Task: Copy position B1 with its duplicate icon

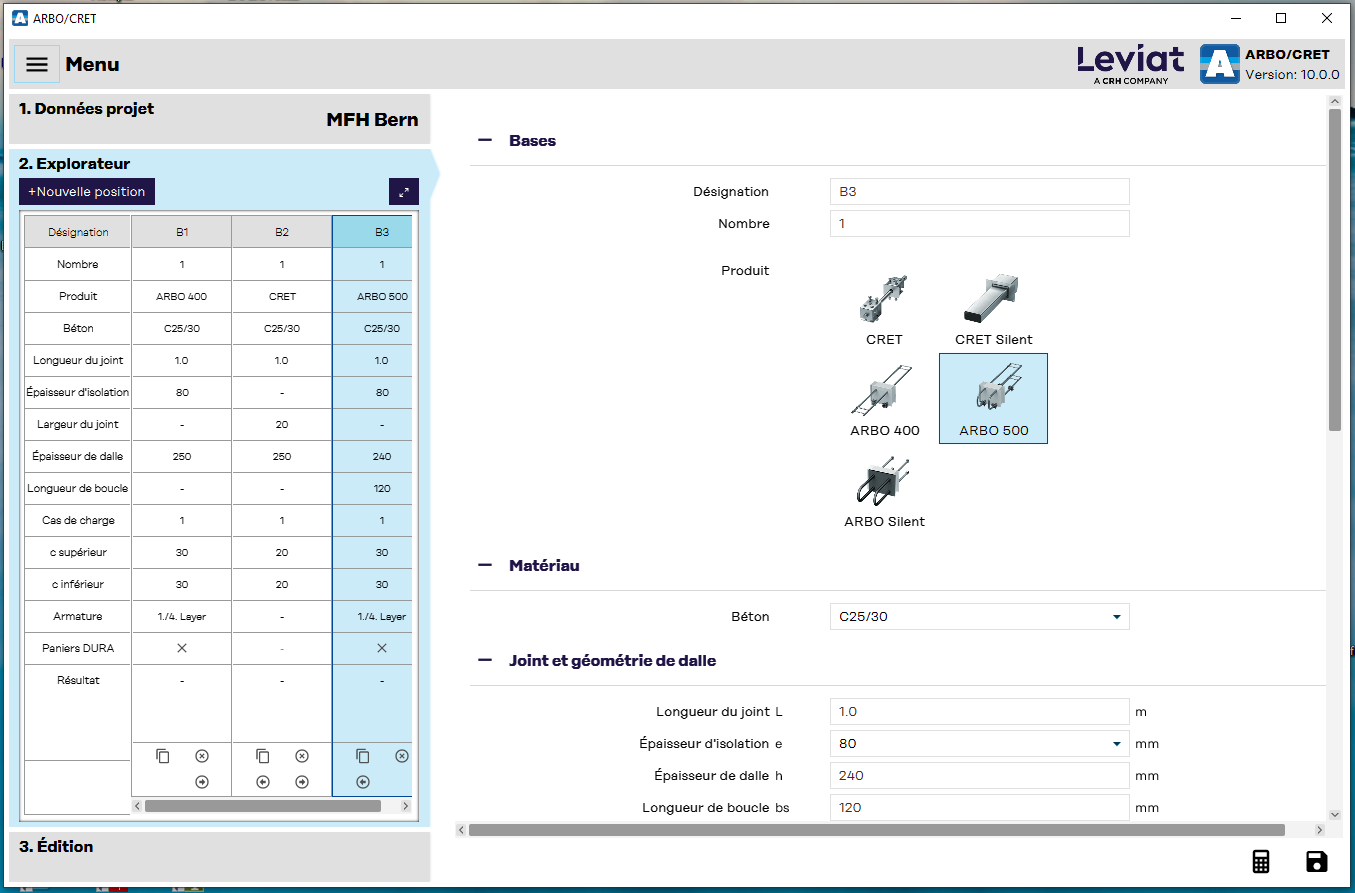Action: (163, 756)
